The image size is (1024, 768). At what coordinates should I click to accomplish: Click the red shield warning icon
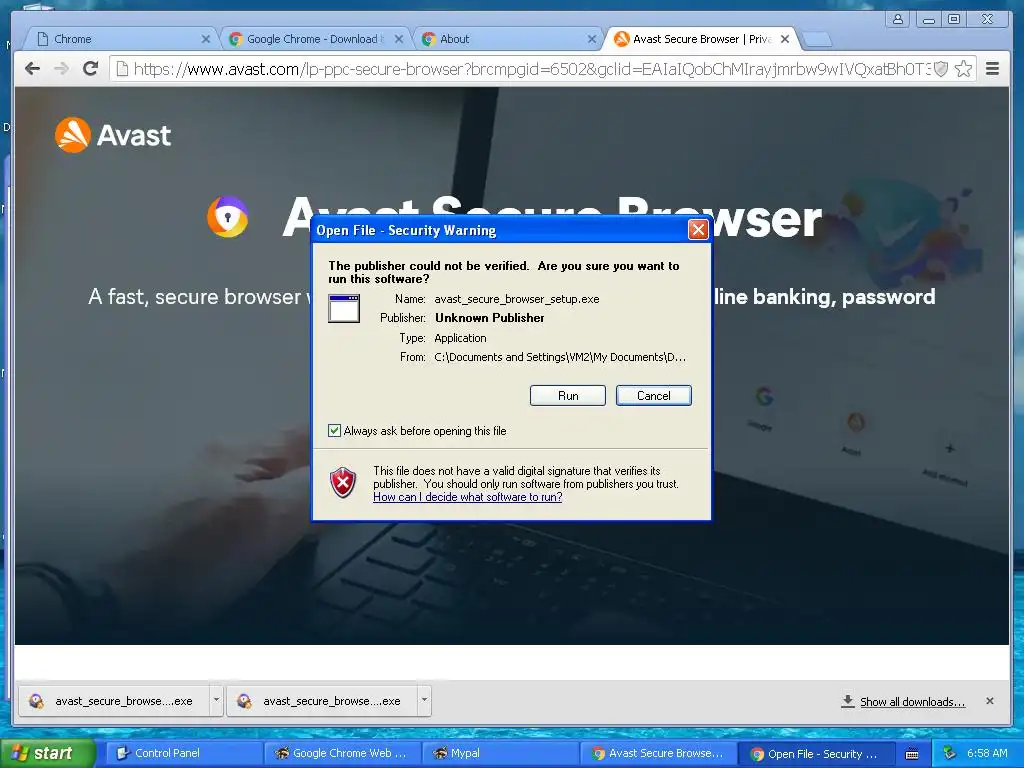click(x=343, y=483)
